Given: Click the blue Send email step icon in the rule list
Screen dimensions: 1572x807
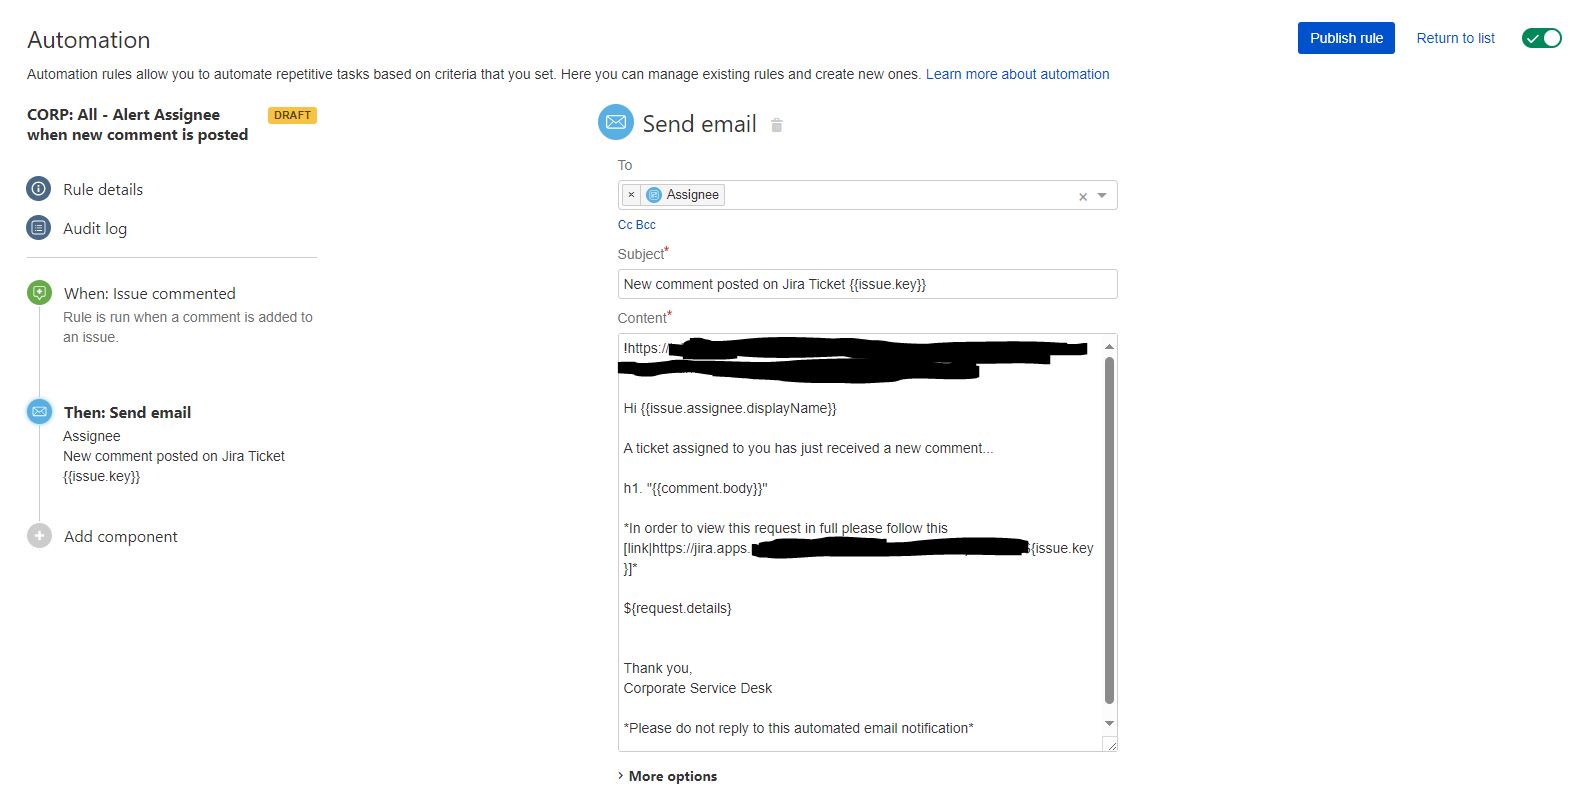Looking at the screenshot, I should click(39, 411).
